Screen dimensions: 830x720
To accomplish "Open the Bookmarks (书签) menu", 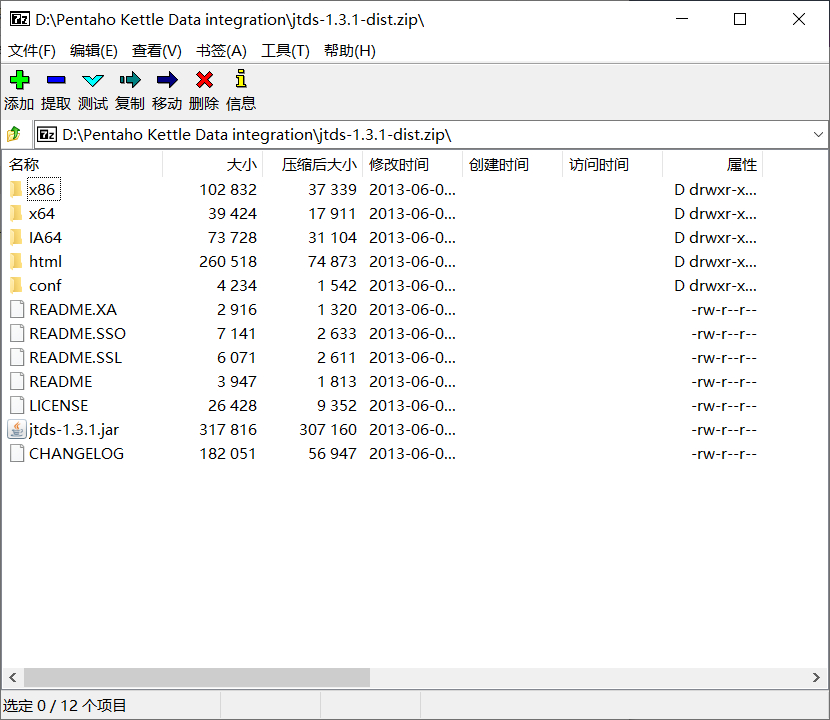I will click(221, 51).
